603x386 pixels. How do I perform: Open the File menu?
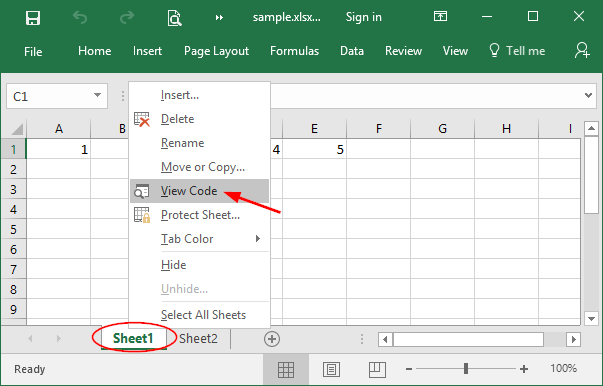point(33,52)
